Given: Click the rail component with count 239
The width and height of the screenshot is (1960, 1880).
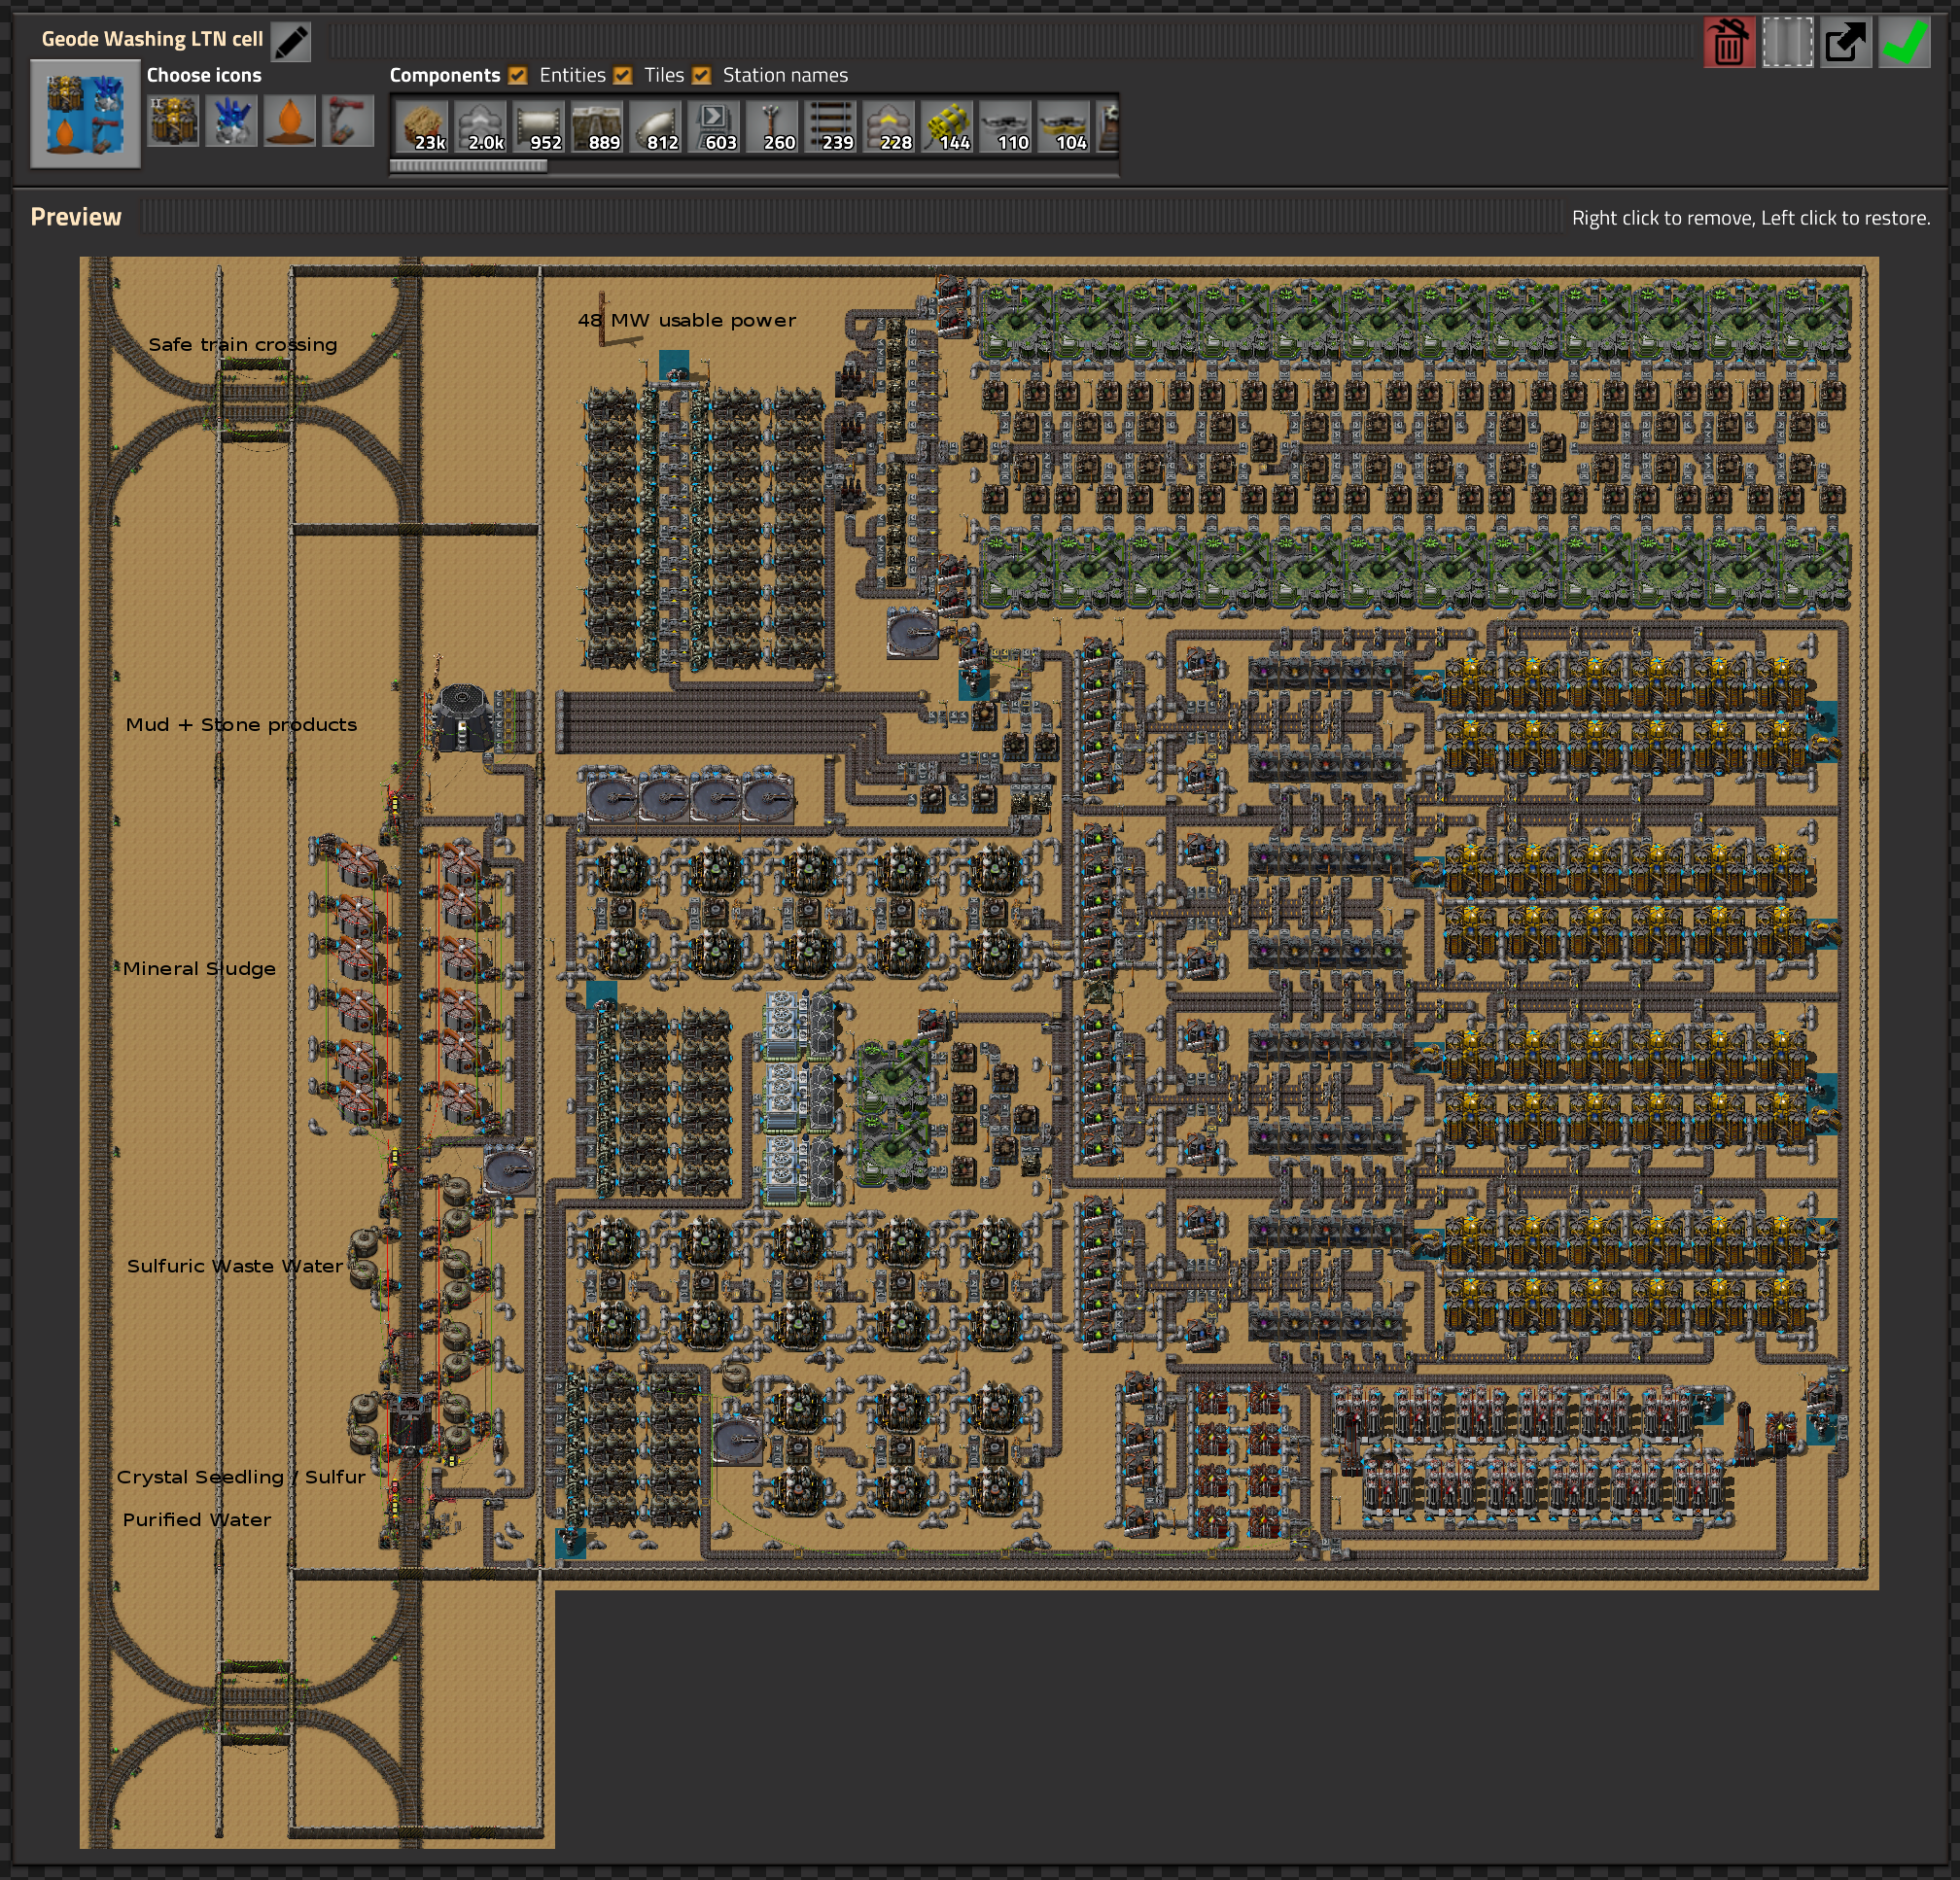Looking at the screenshot, I should point(831,126).
